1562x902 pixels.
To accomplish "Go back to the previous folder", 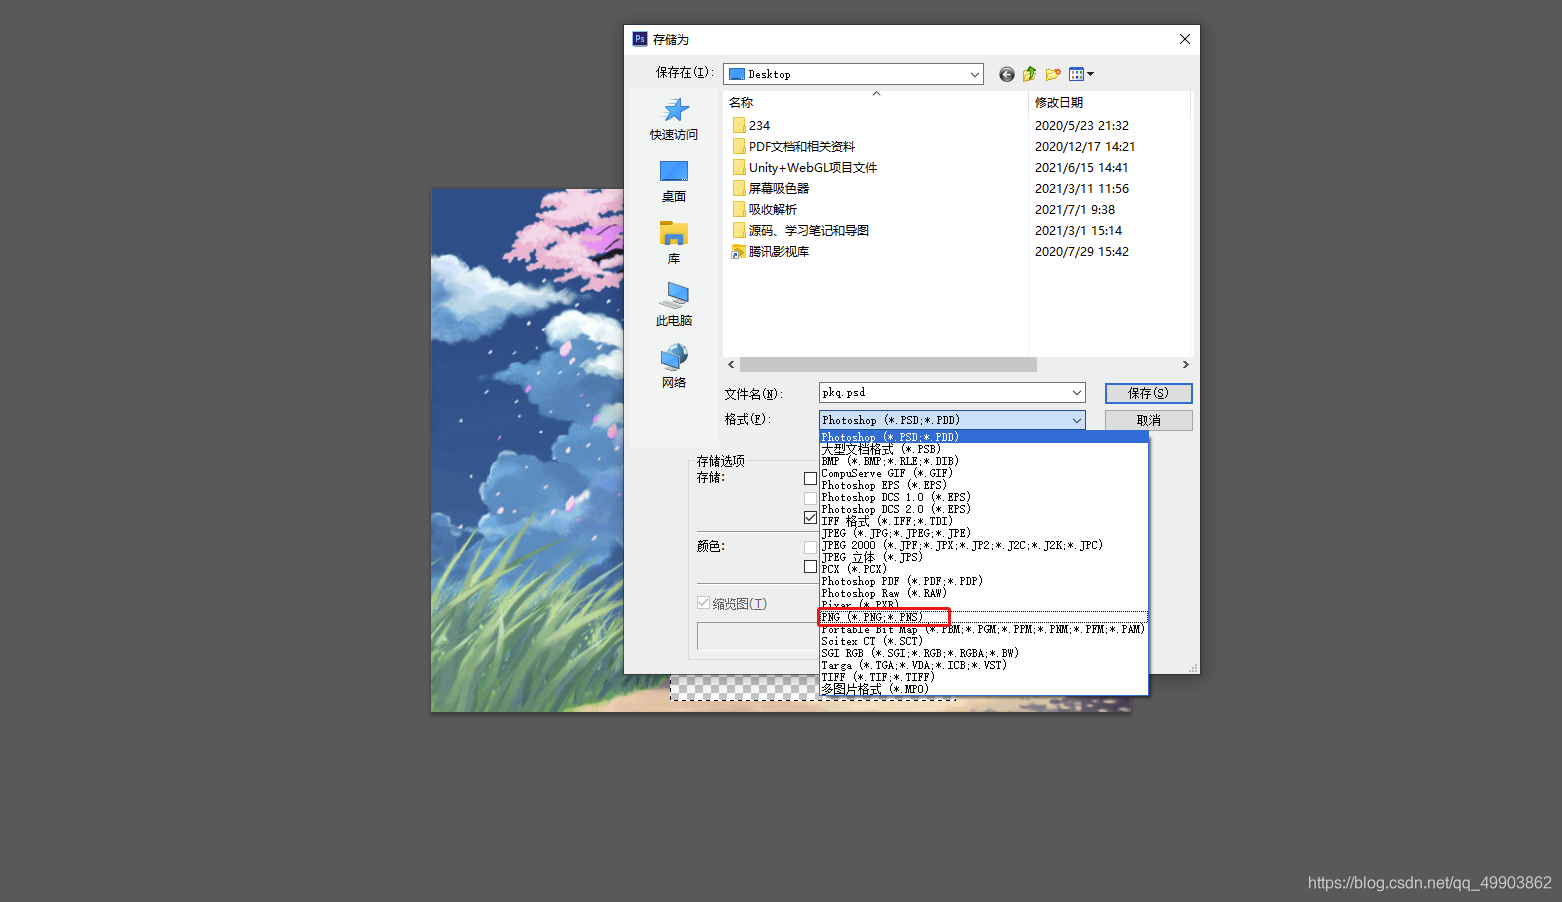I will [x=1007, y=74].
